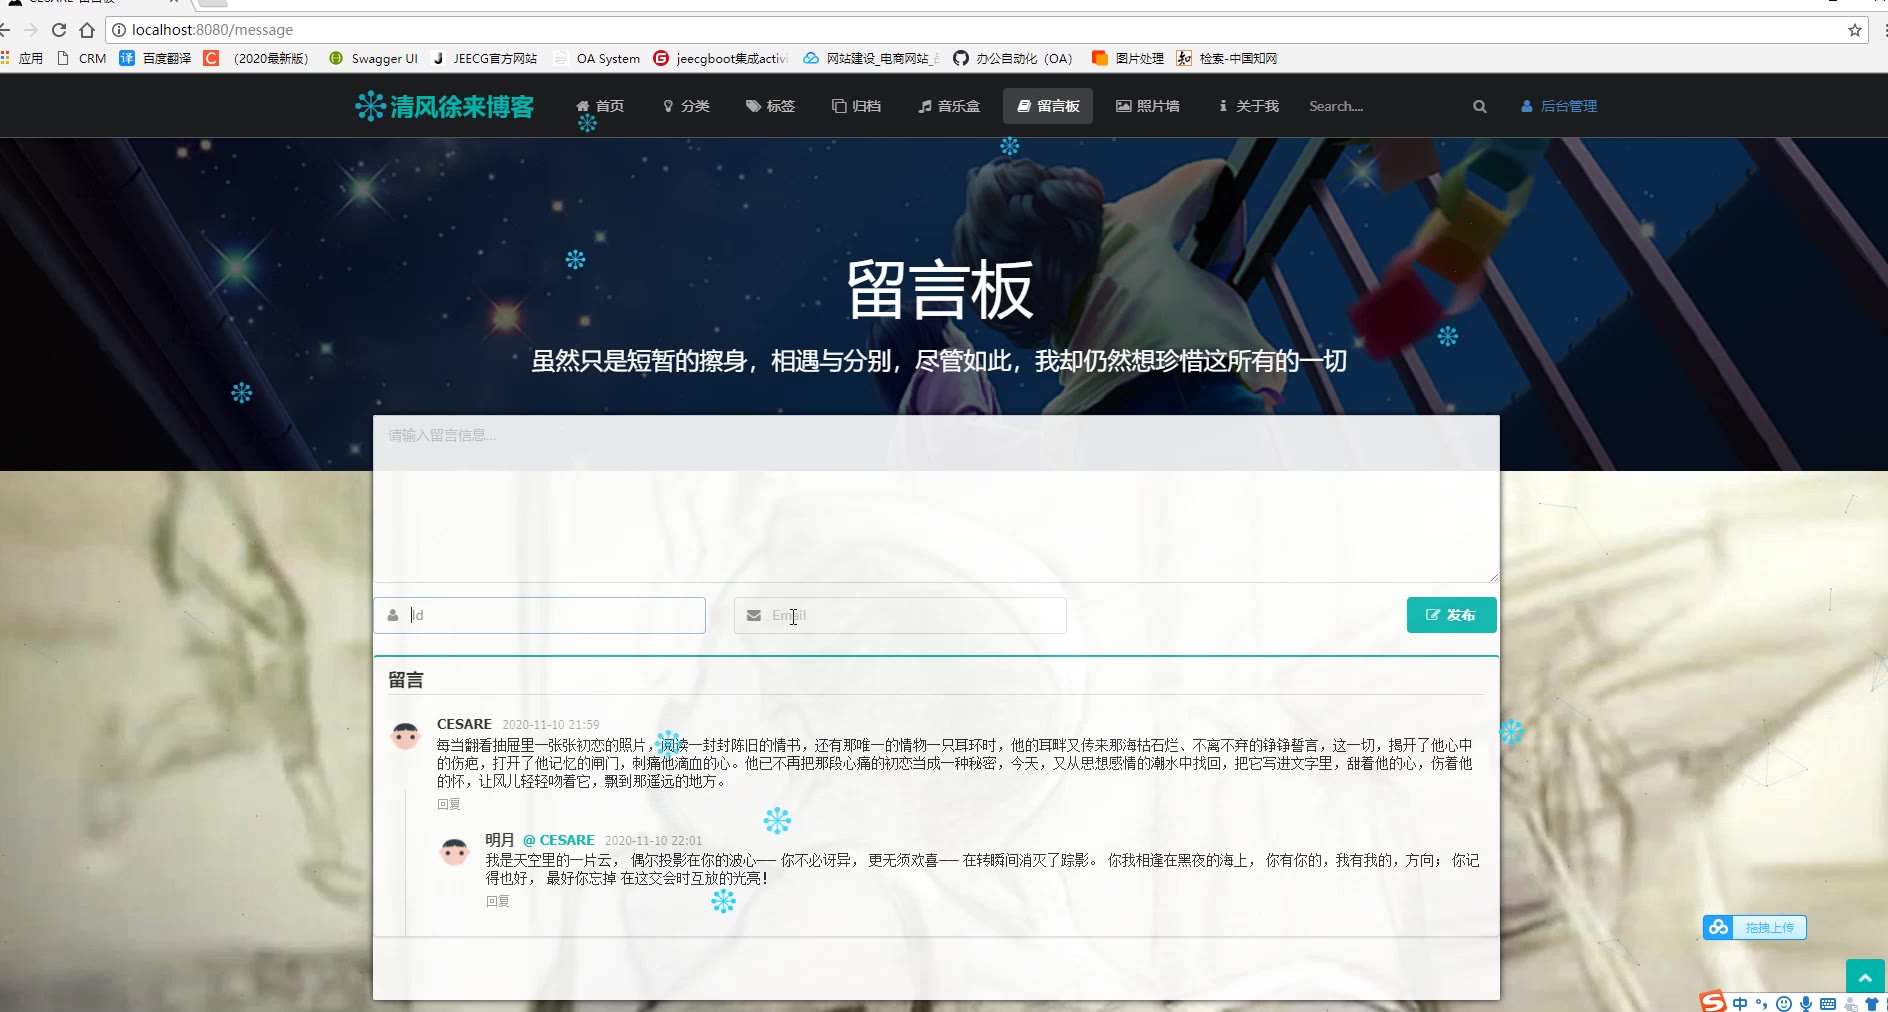The image size is (1888, 1012).
Task: Open the OA System bookmark
Action: click(x=597, y=58)
